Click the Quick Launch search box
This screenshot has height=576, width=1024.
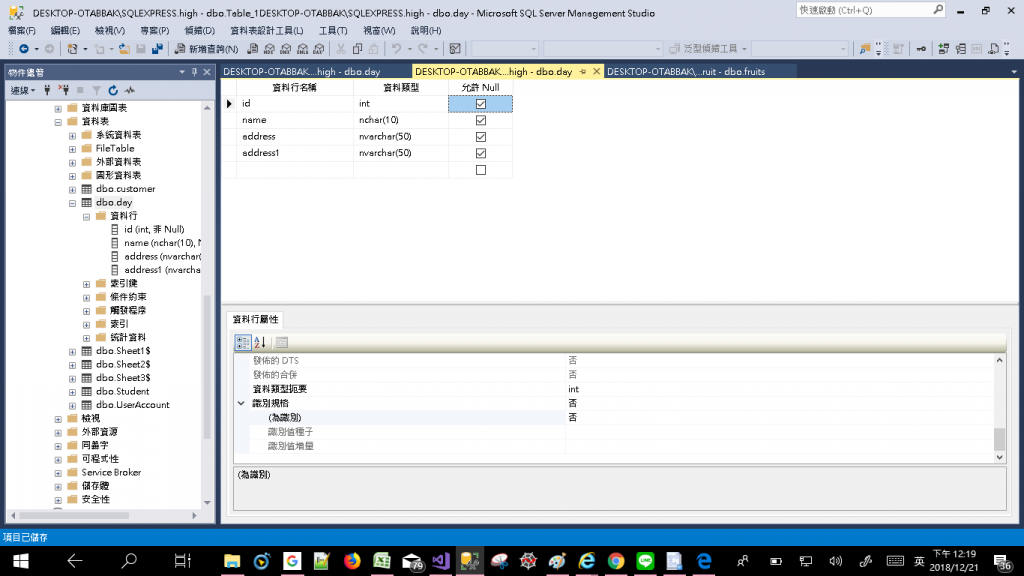(869, 10)
